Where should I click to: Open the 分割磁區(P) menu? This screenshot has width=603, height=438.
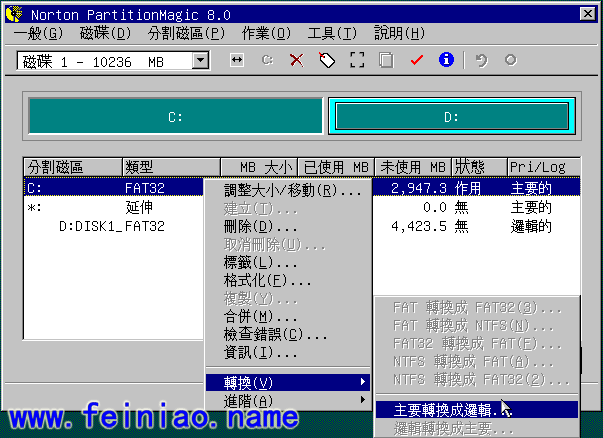[185, 33]
